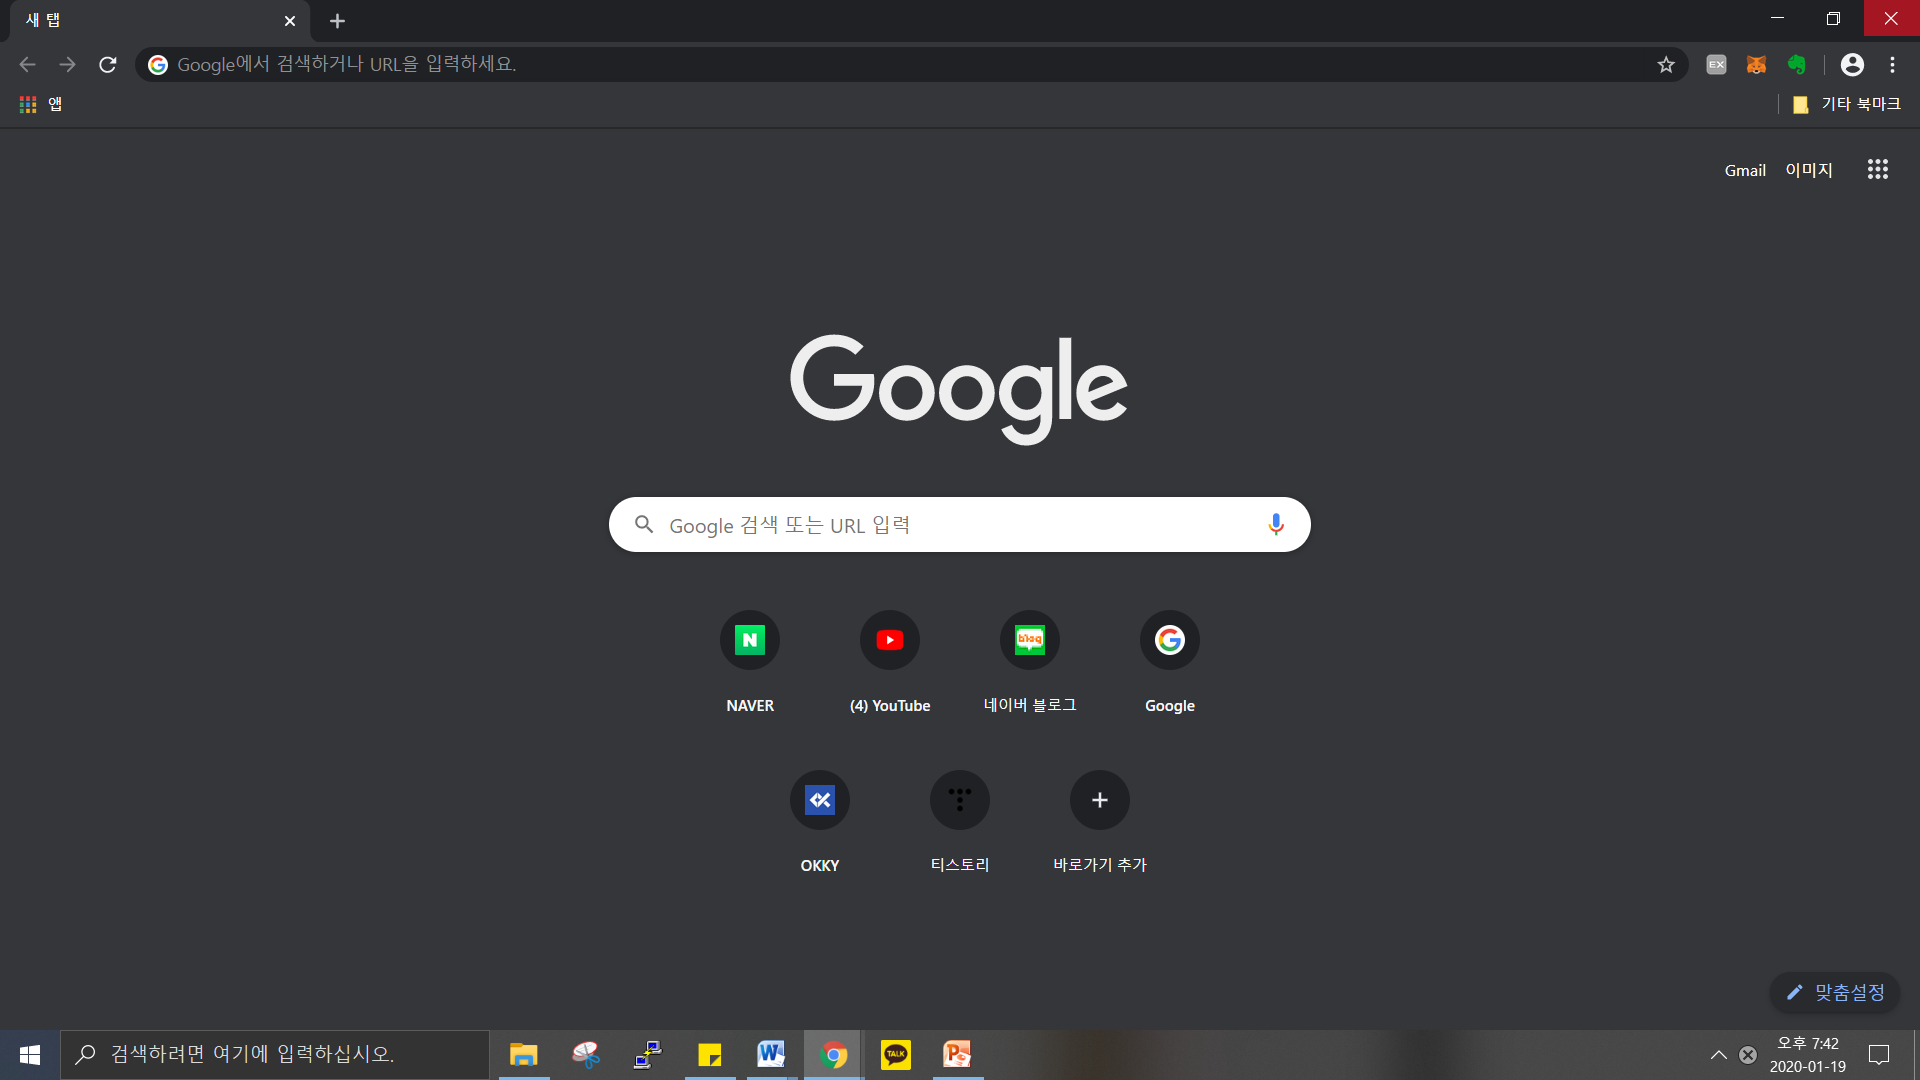Open Chrome's three-dot menu
The height and width of the screenshot is (1080, 1920).
click(1892, 65)
